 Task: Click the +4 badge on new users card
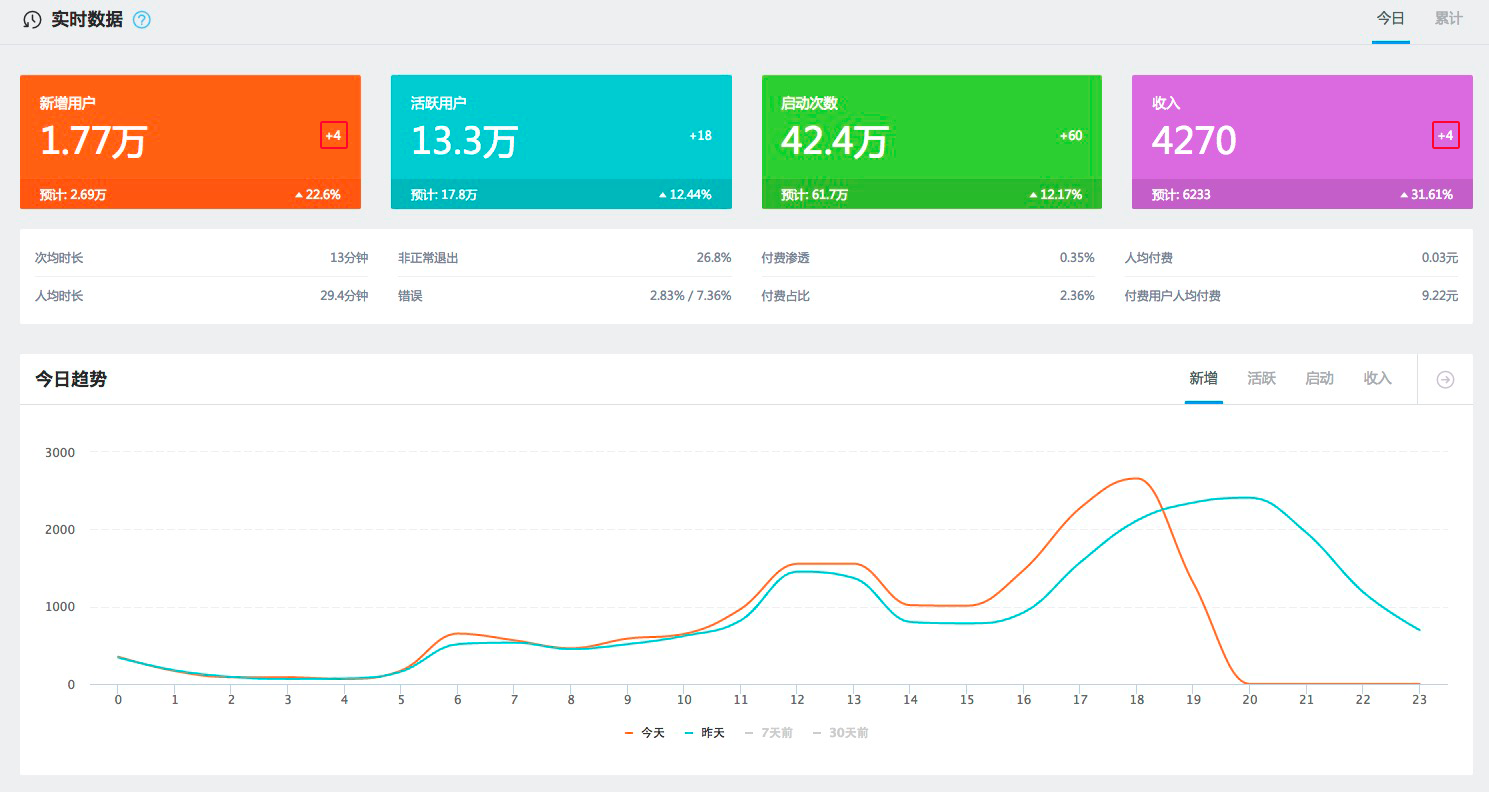point(334,135)
